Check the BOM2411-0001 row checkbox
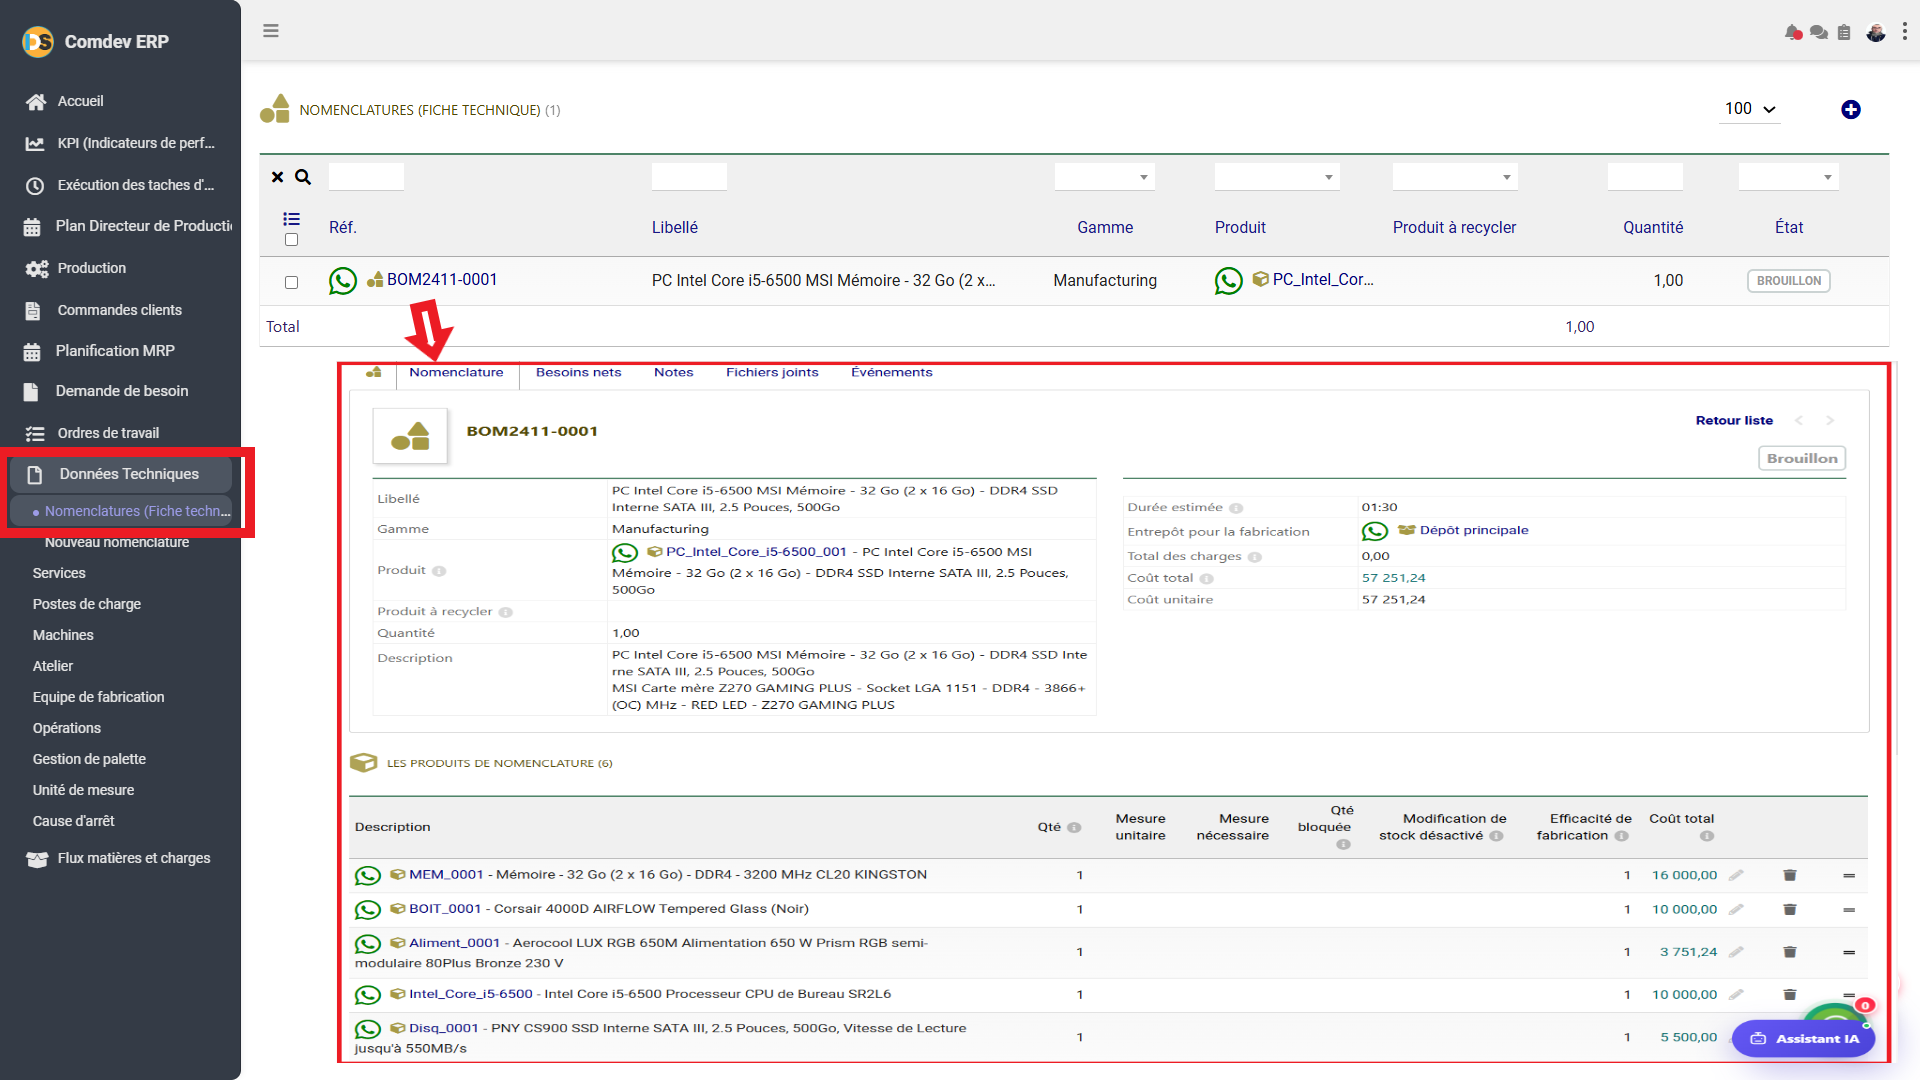1920x1080 pixels. click(x=291, y=283)
